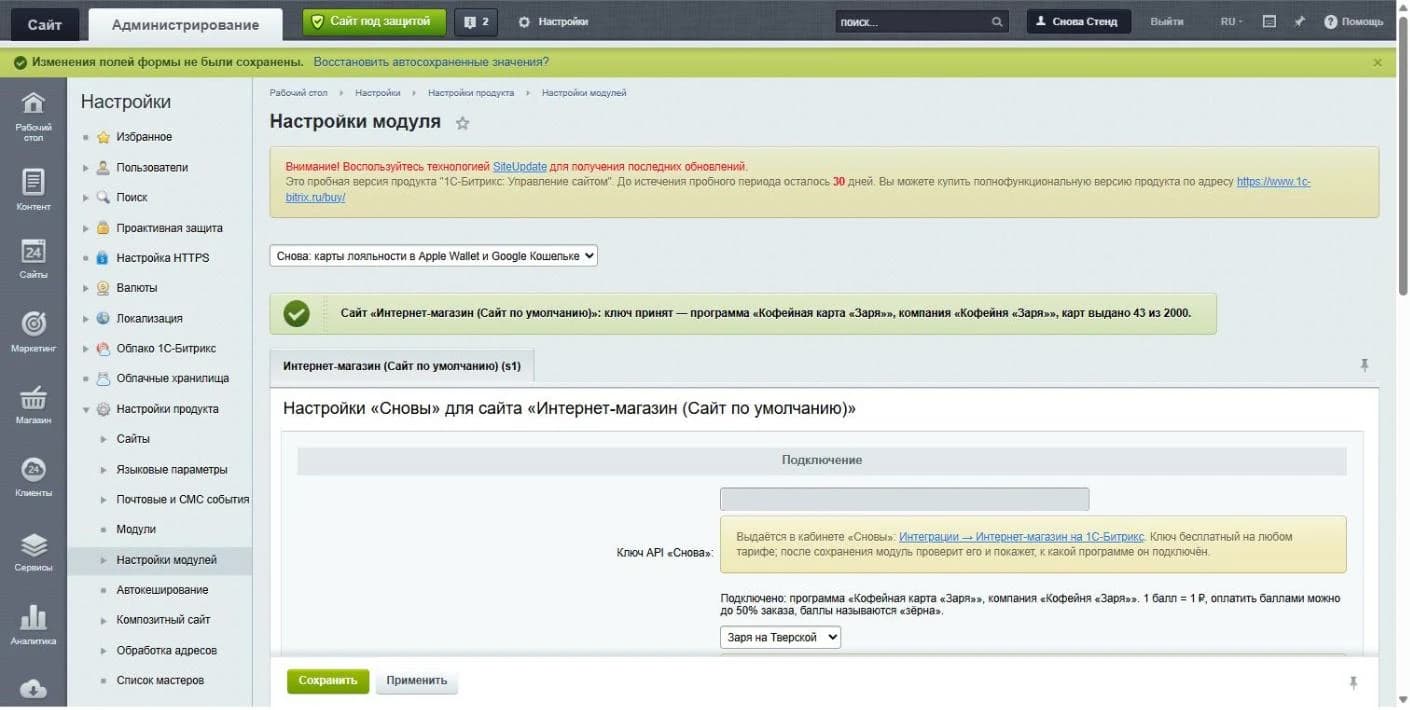Click the Применить button
The height and width of the screenshot is (710, 1410).
point(417,681)
